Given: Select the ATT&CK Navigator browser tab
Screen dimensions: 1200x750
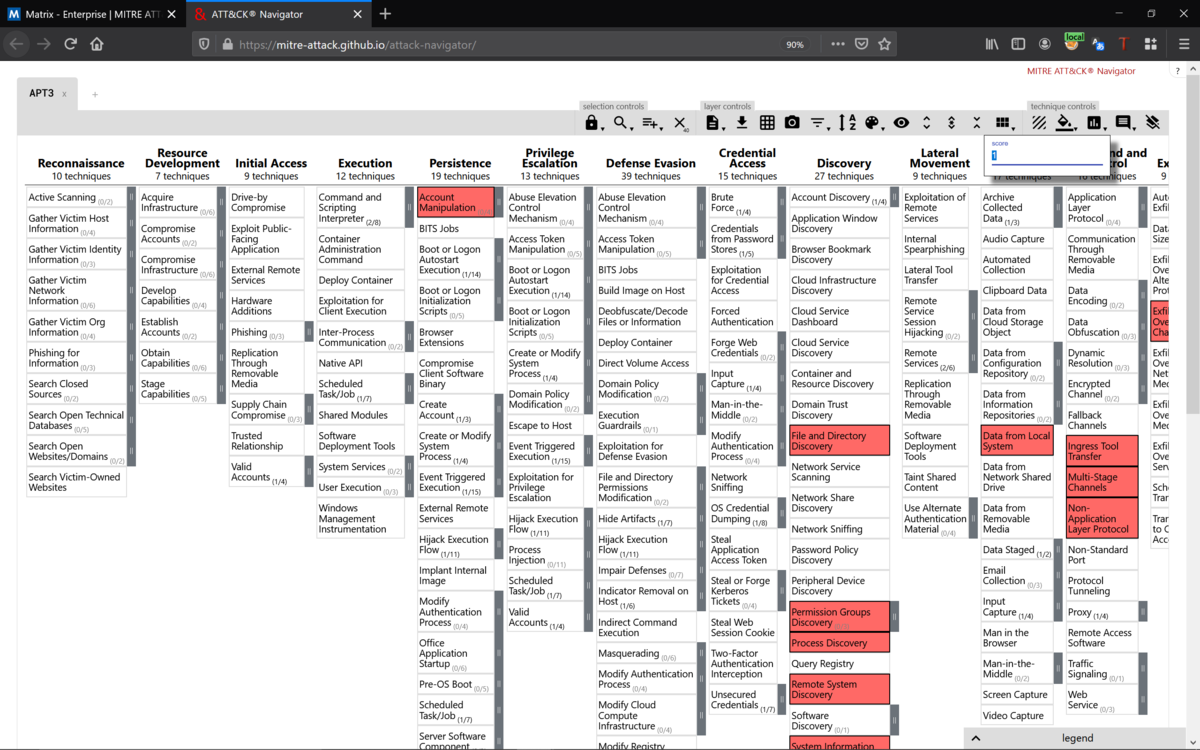Looking at the screenshot, I should point(277,14).
